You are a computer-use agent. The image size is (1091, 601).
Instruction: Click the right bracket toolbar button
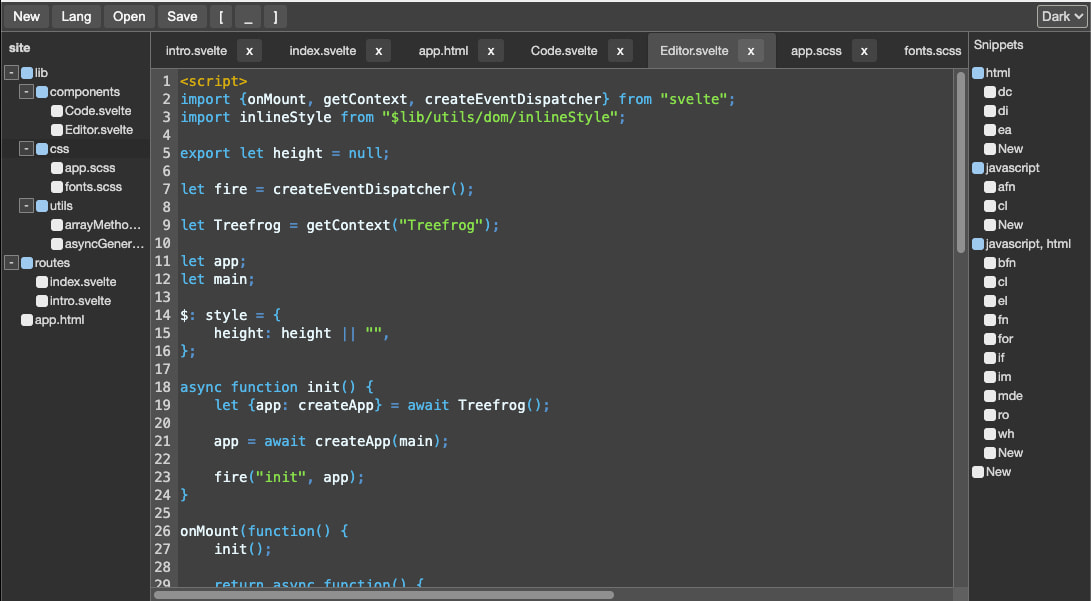(275, 17)
